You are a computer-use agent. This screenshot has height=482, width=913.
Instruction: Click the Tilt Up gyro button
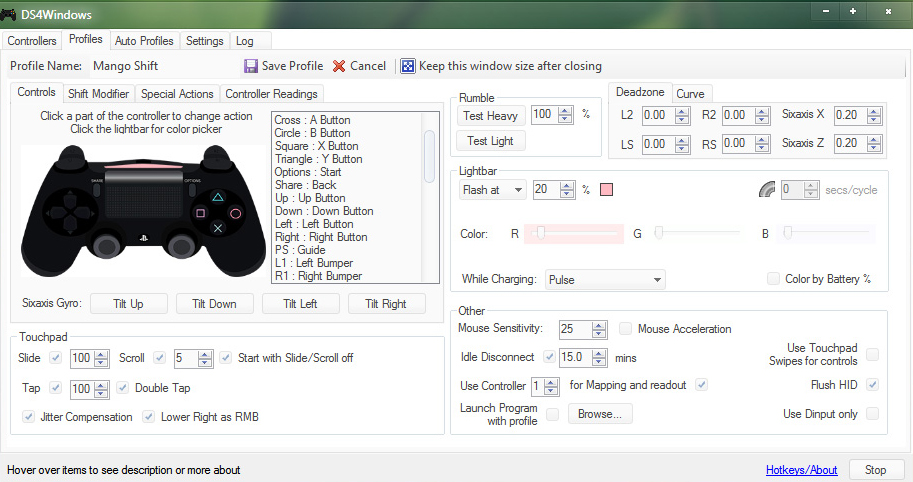129,304
